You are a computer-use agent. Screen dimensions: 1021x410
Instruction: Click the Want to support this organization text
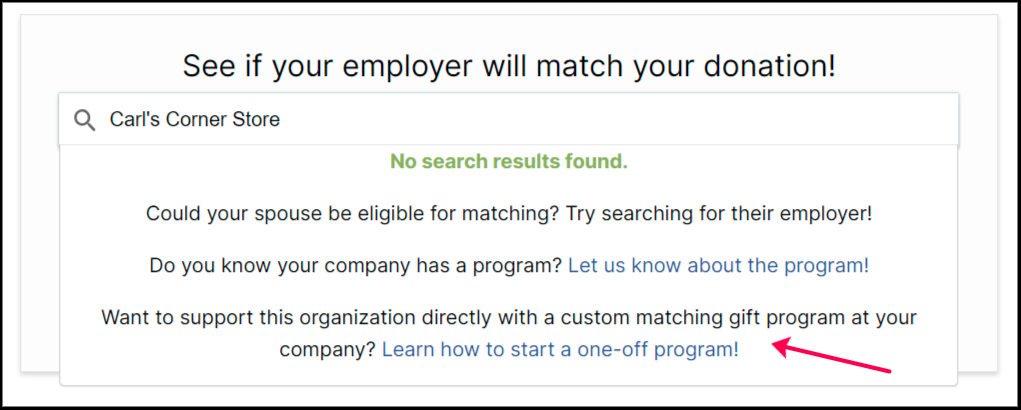(x=509, y=318)
